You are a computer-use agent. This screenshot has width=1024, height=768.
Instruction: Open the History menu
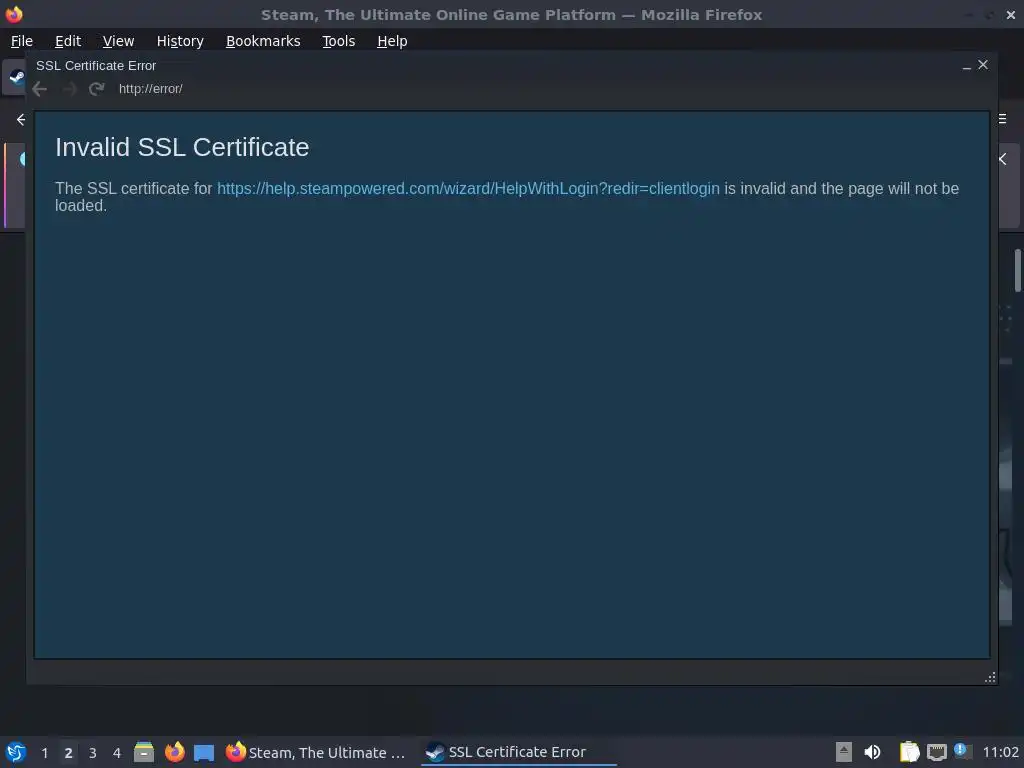tap(180, 41)
